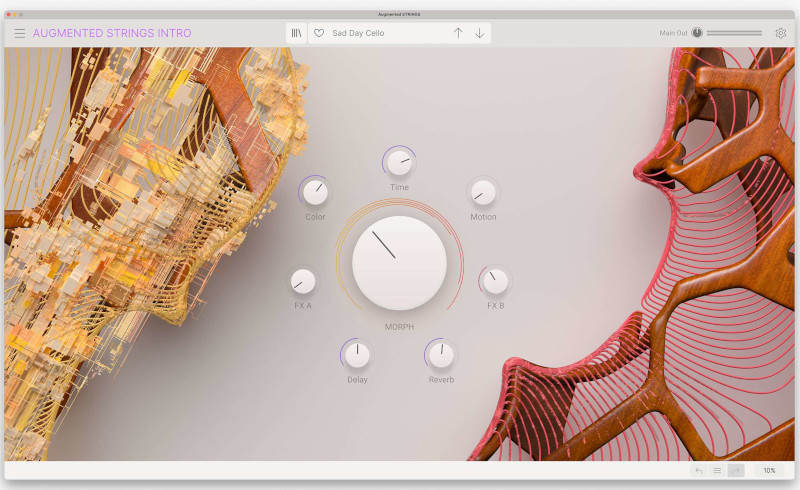The image size is (800, 490).
Task: Click the AUGMENTED STRINGS INTRO title
Action: [112, 33]
